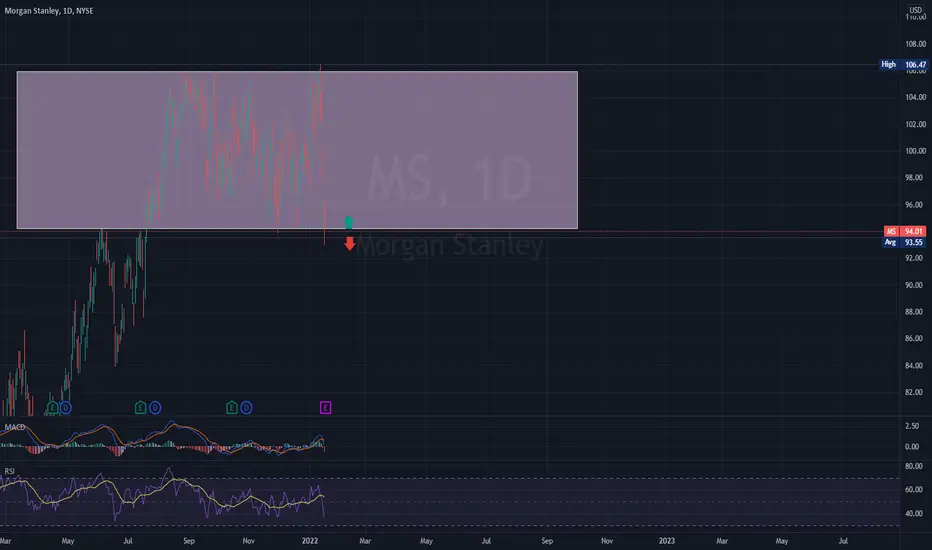The width and height of the screenshot is (932, 550).
Task: Click the 84.00 price axis value
Action: [915, 365]
